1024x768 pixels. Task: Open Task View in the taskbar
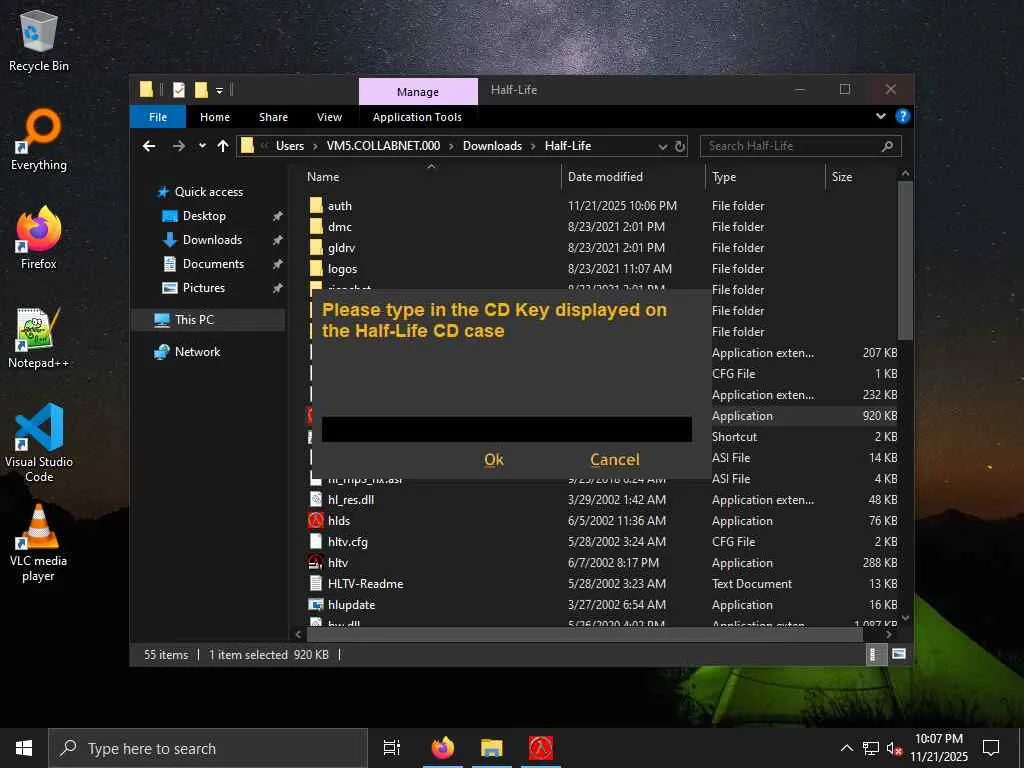point(391,748)
